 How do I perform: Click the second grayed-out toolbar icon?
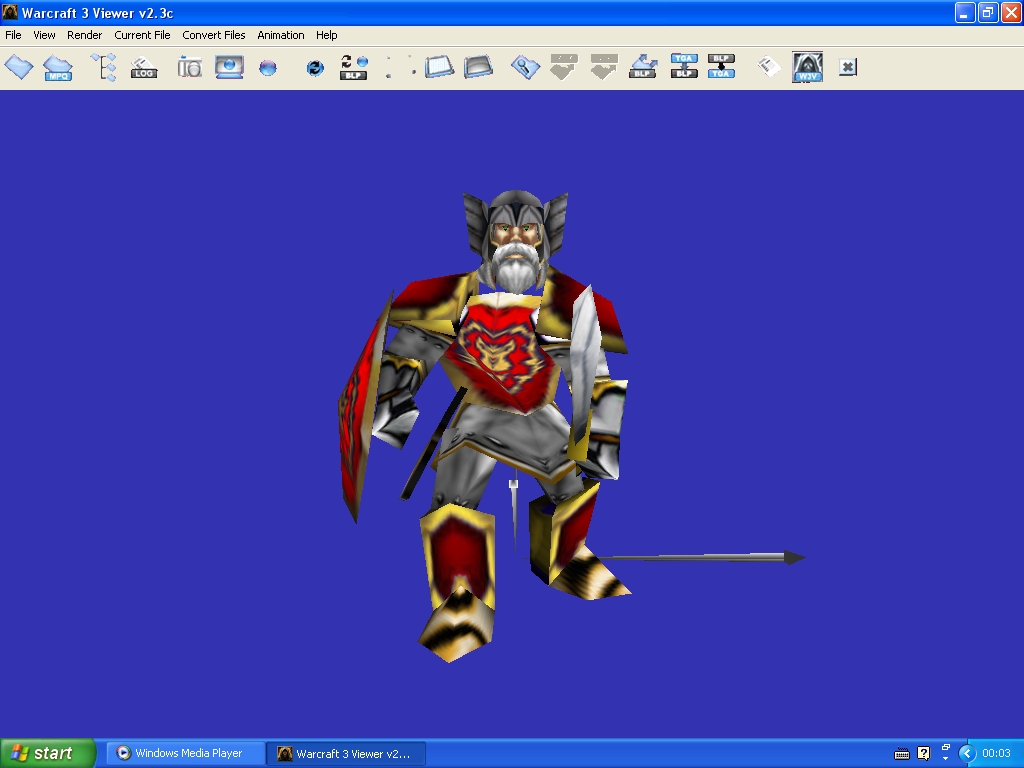click(603, 67)
